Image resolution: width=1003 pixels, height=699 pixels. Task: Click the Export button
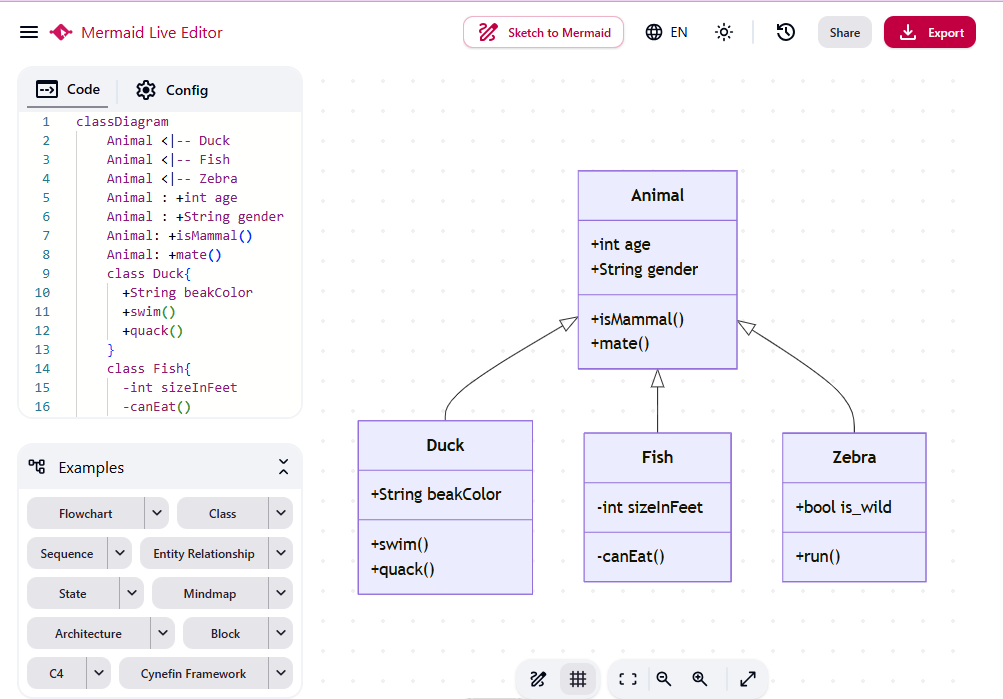tap(929, 32)
